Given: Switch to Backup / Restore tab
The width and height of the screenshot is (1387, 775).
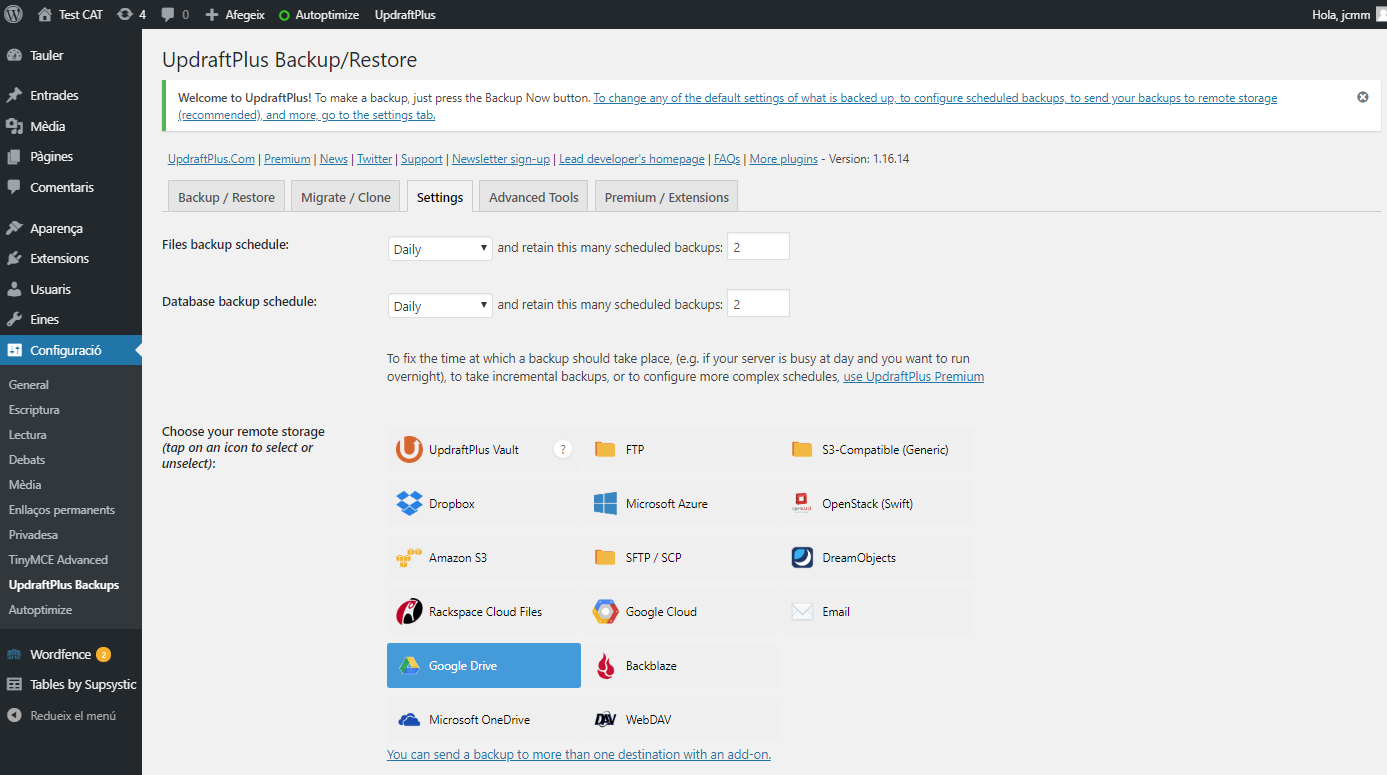Looking at the screenshot, I should pyautogui.click(x=226, y=197).
